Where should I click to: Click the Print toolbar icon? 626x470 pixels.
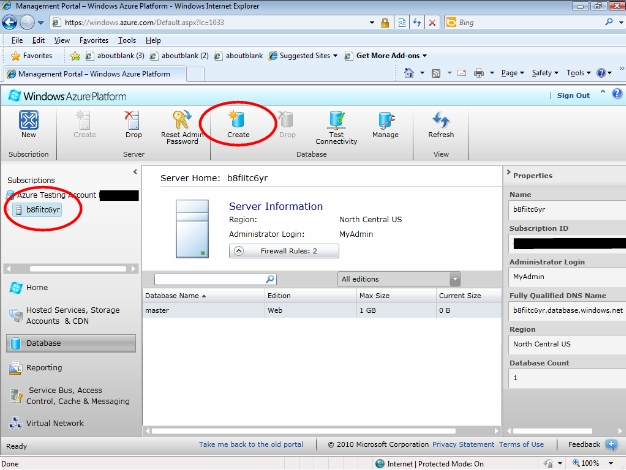point(479,73)
